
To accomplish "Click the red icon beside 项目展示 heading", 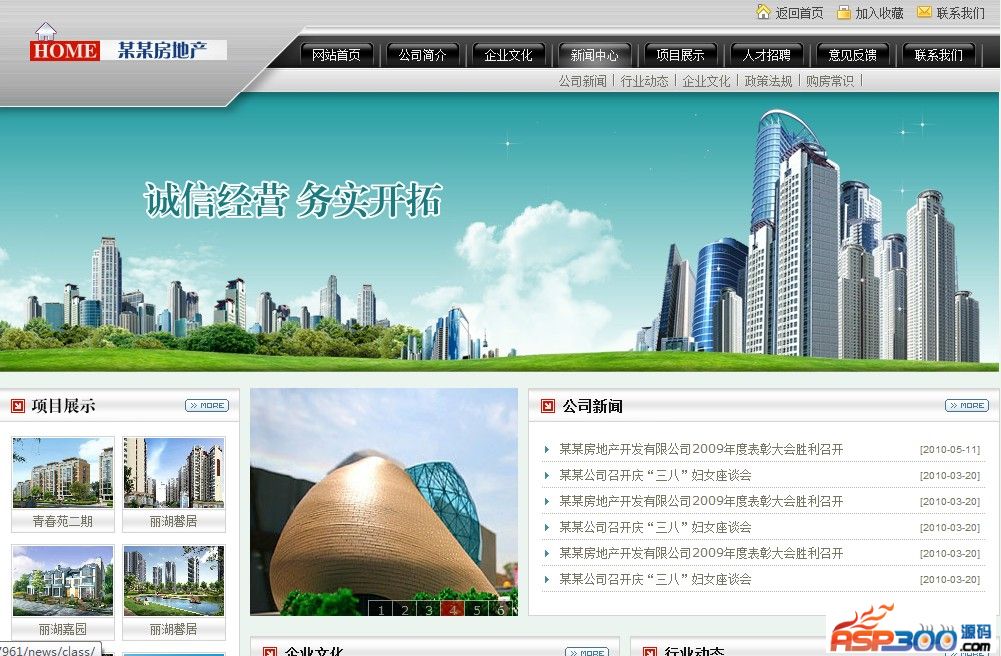I will click(18, 405).
